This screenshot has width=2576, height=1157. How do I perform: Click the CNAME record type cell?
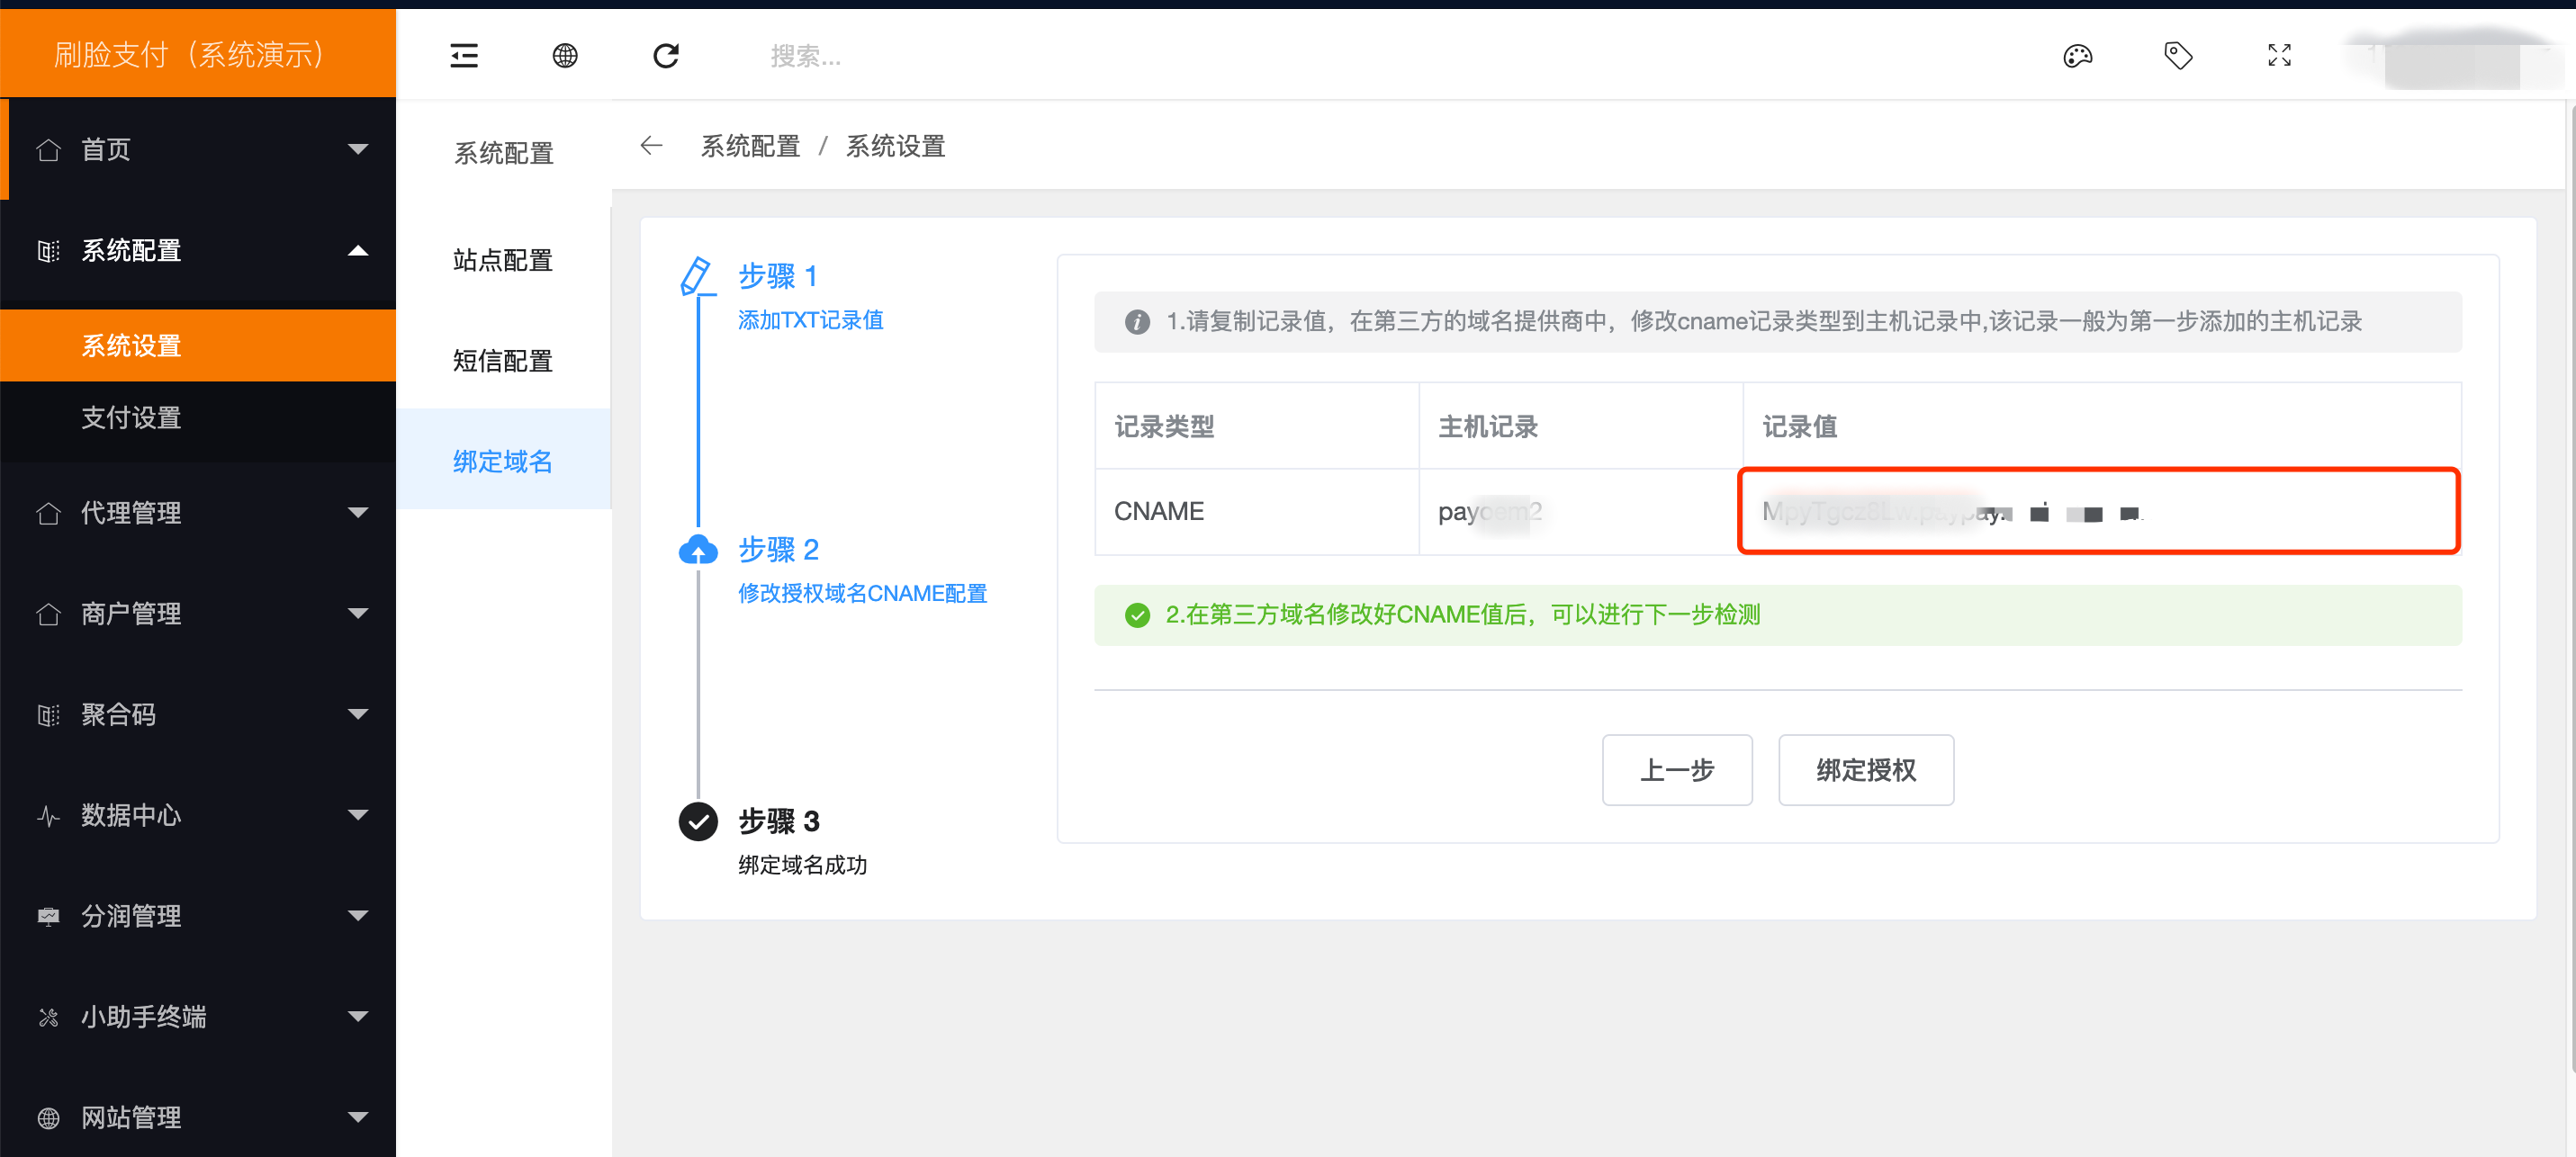point(1257,511)
